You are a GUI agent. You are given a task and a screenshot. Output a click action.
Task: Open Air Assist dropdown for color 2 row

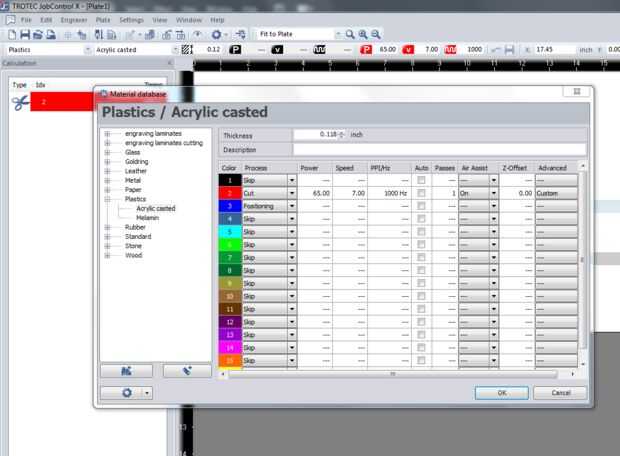[x=494, y=193]
